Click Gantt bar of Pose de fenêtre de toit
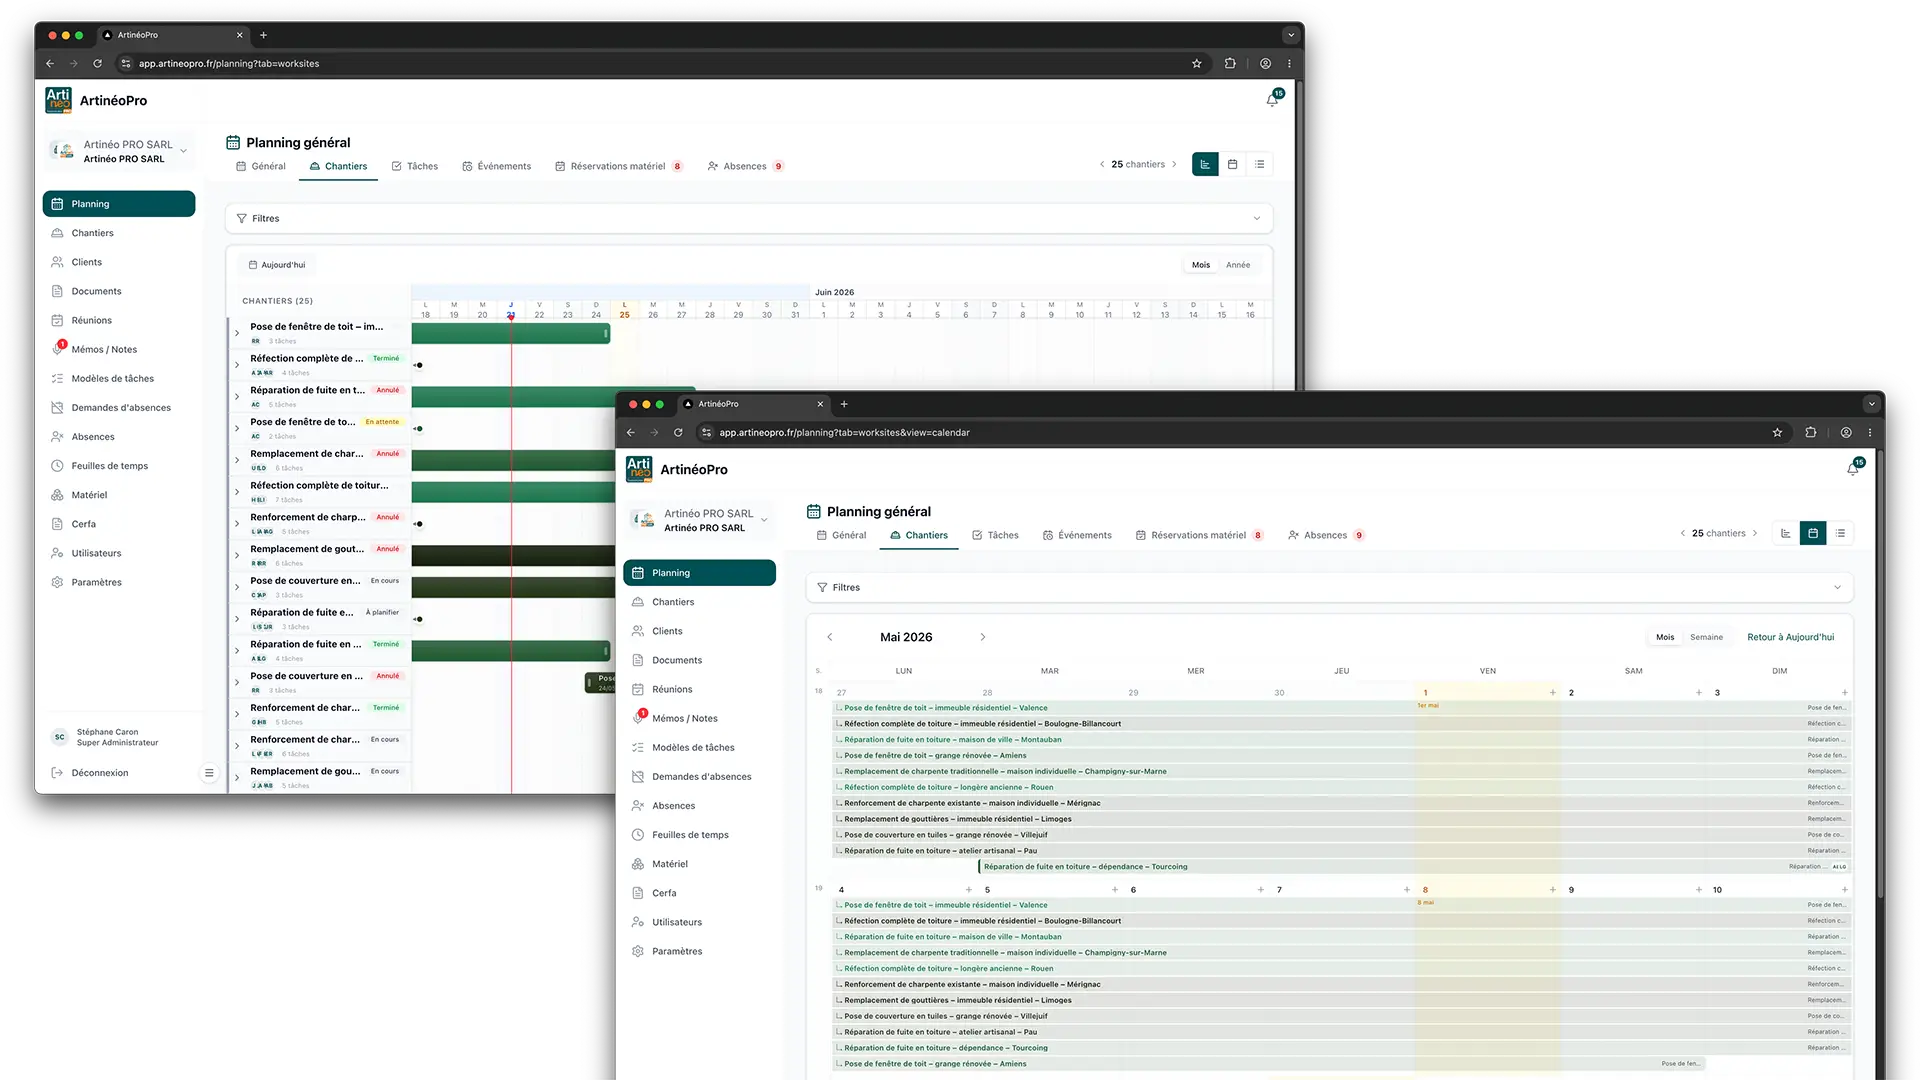This screenshot has width=1920, height=1080. (x=510, y=334)
